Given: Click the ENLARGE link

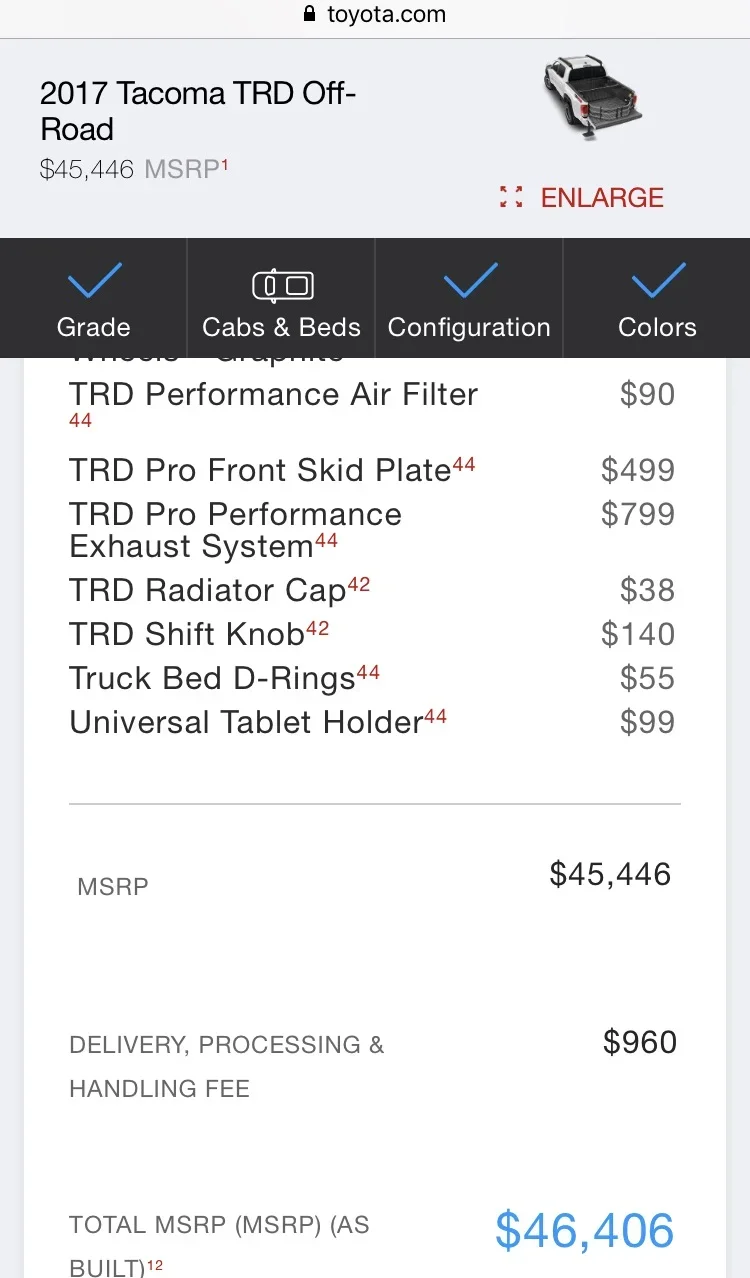Looking at the screenshot, I should pyautogui.click(x=601, y=197).
